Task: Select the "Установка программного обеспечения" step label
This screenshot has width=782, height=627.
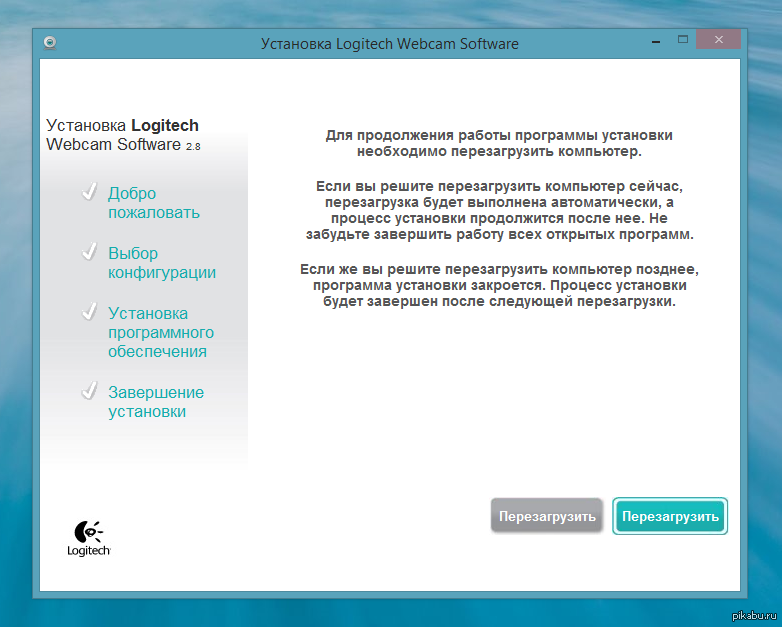Action: pyautogui.click(x=160, y=332)
